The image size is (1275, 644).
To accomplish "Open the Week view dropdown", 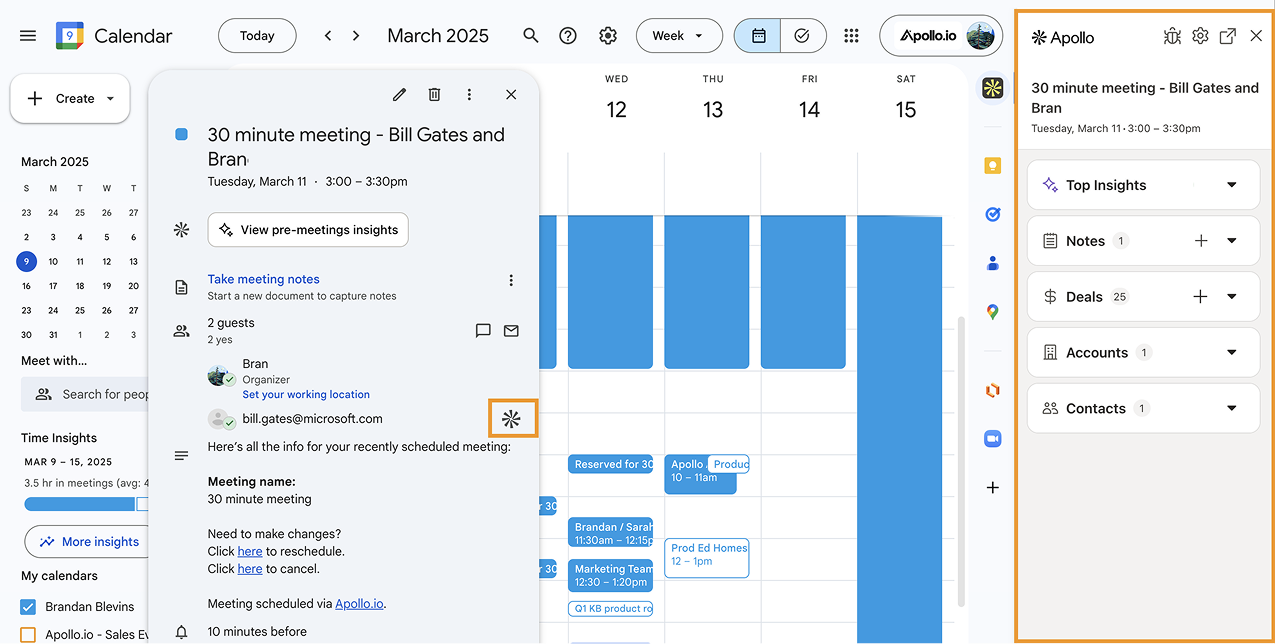I will tap(679, 36).
